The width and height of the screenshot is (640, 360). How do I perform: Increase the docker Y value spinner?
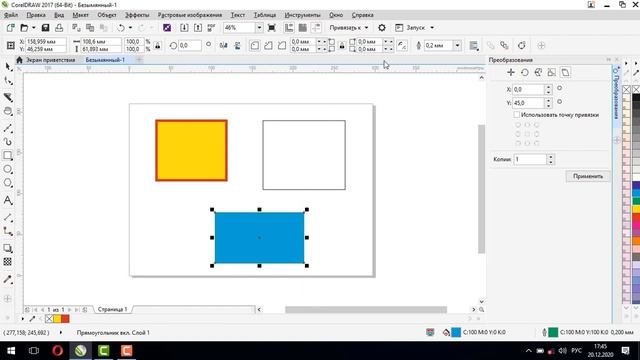point(549,100)
